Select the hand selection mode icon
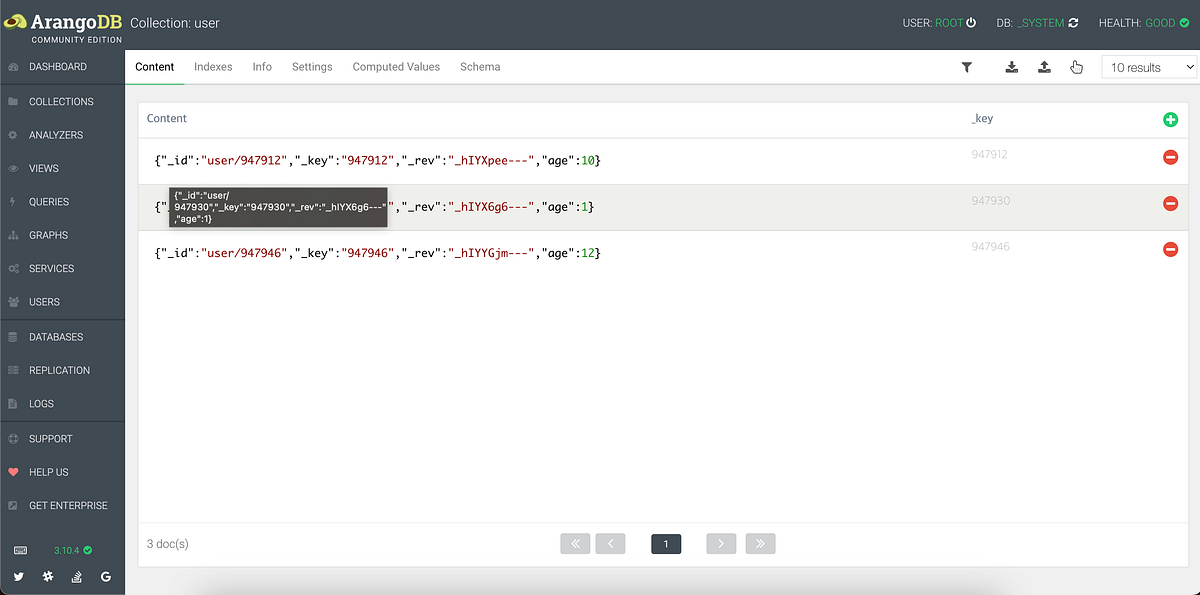The width and height of the screenshot is (1200, 595). (1076, 67)
